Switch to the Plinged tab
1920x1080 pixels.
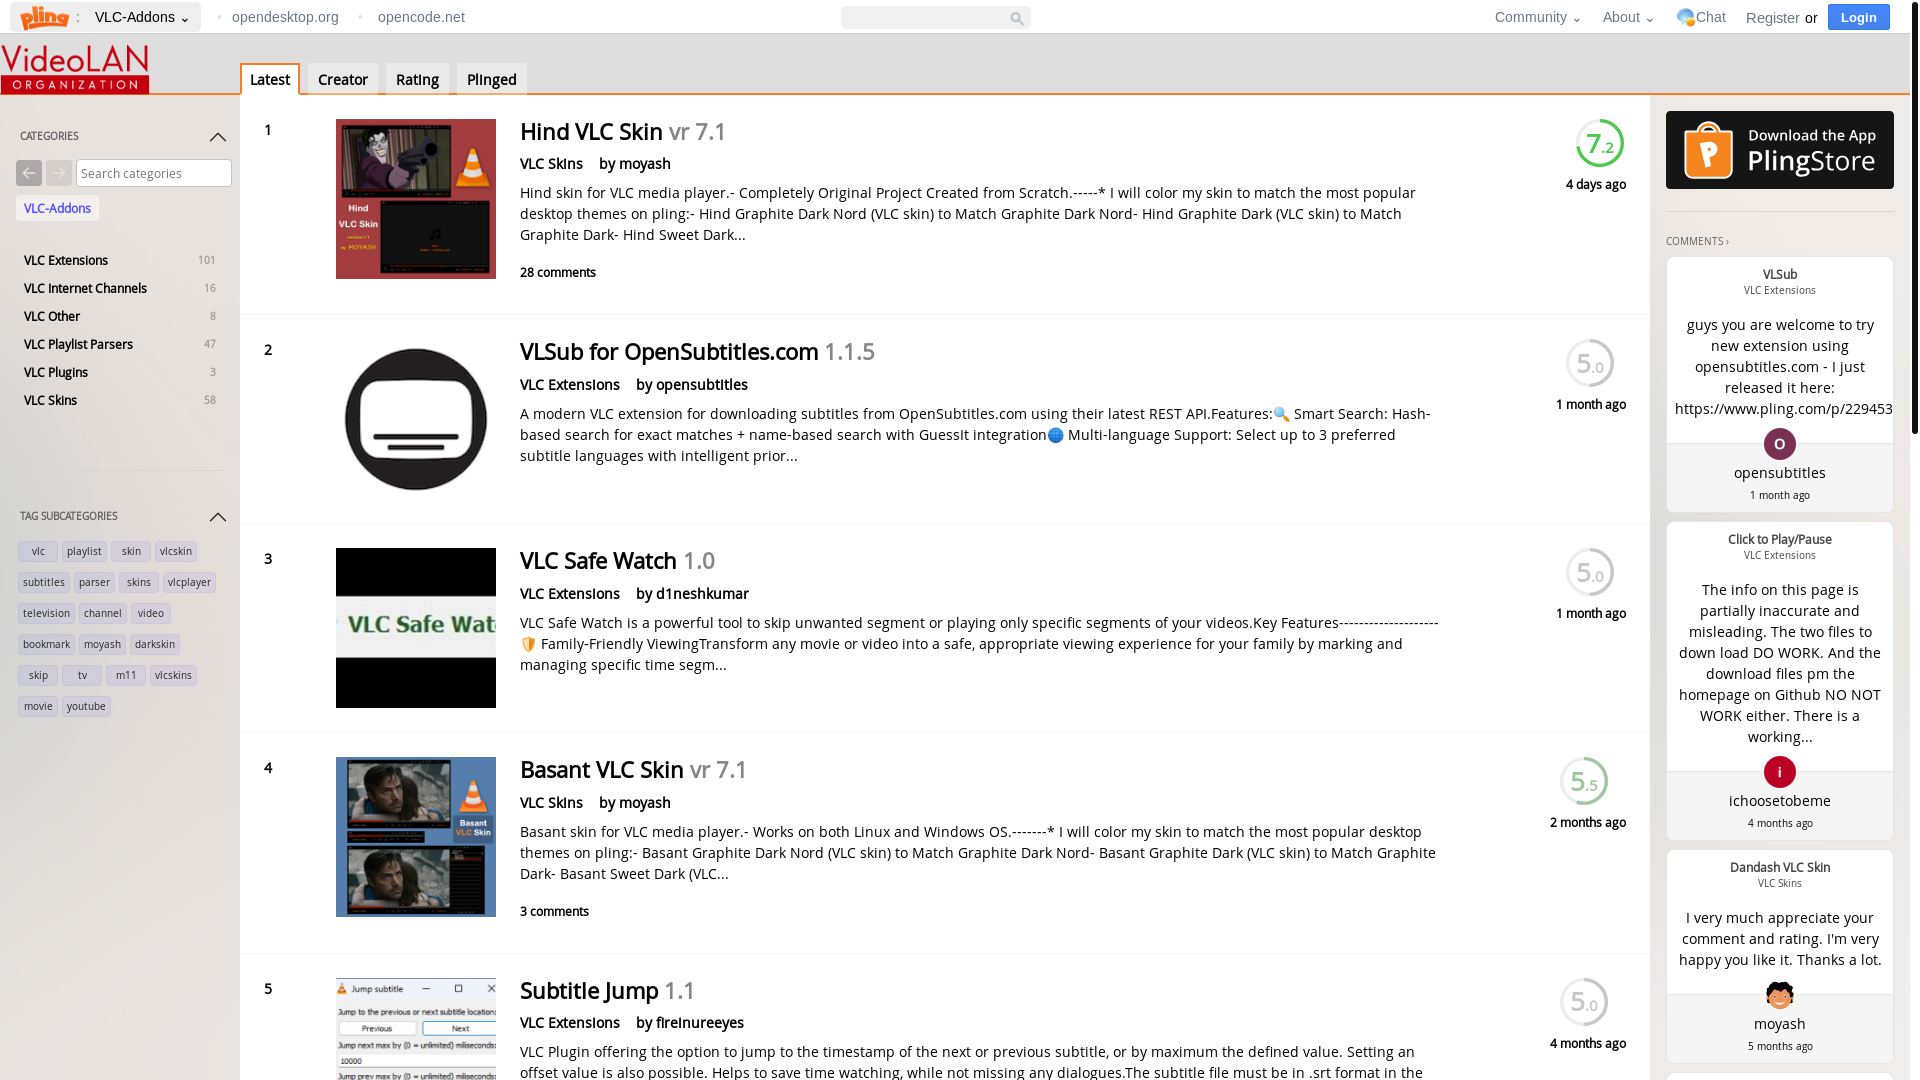[492, 79]
